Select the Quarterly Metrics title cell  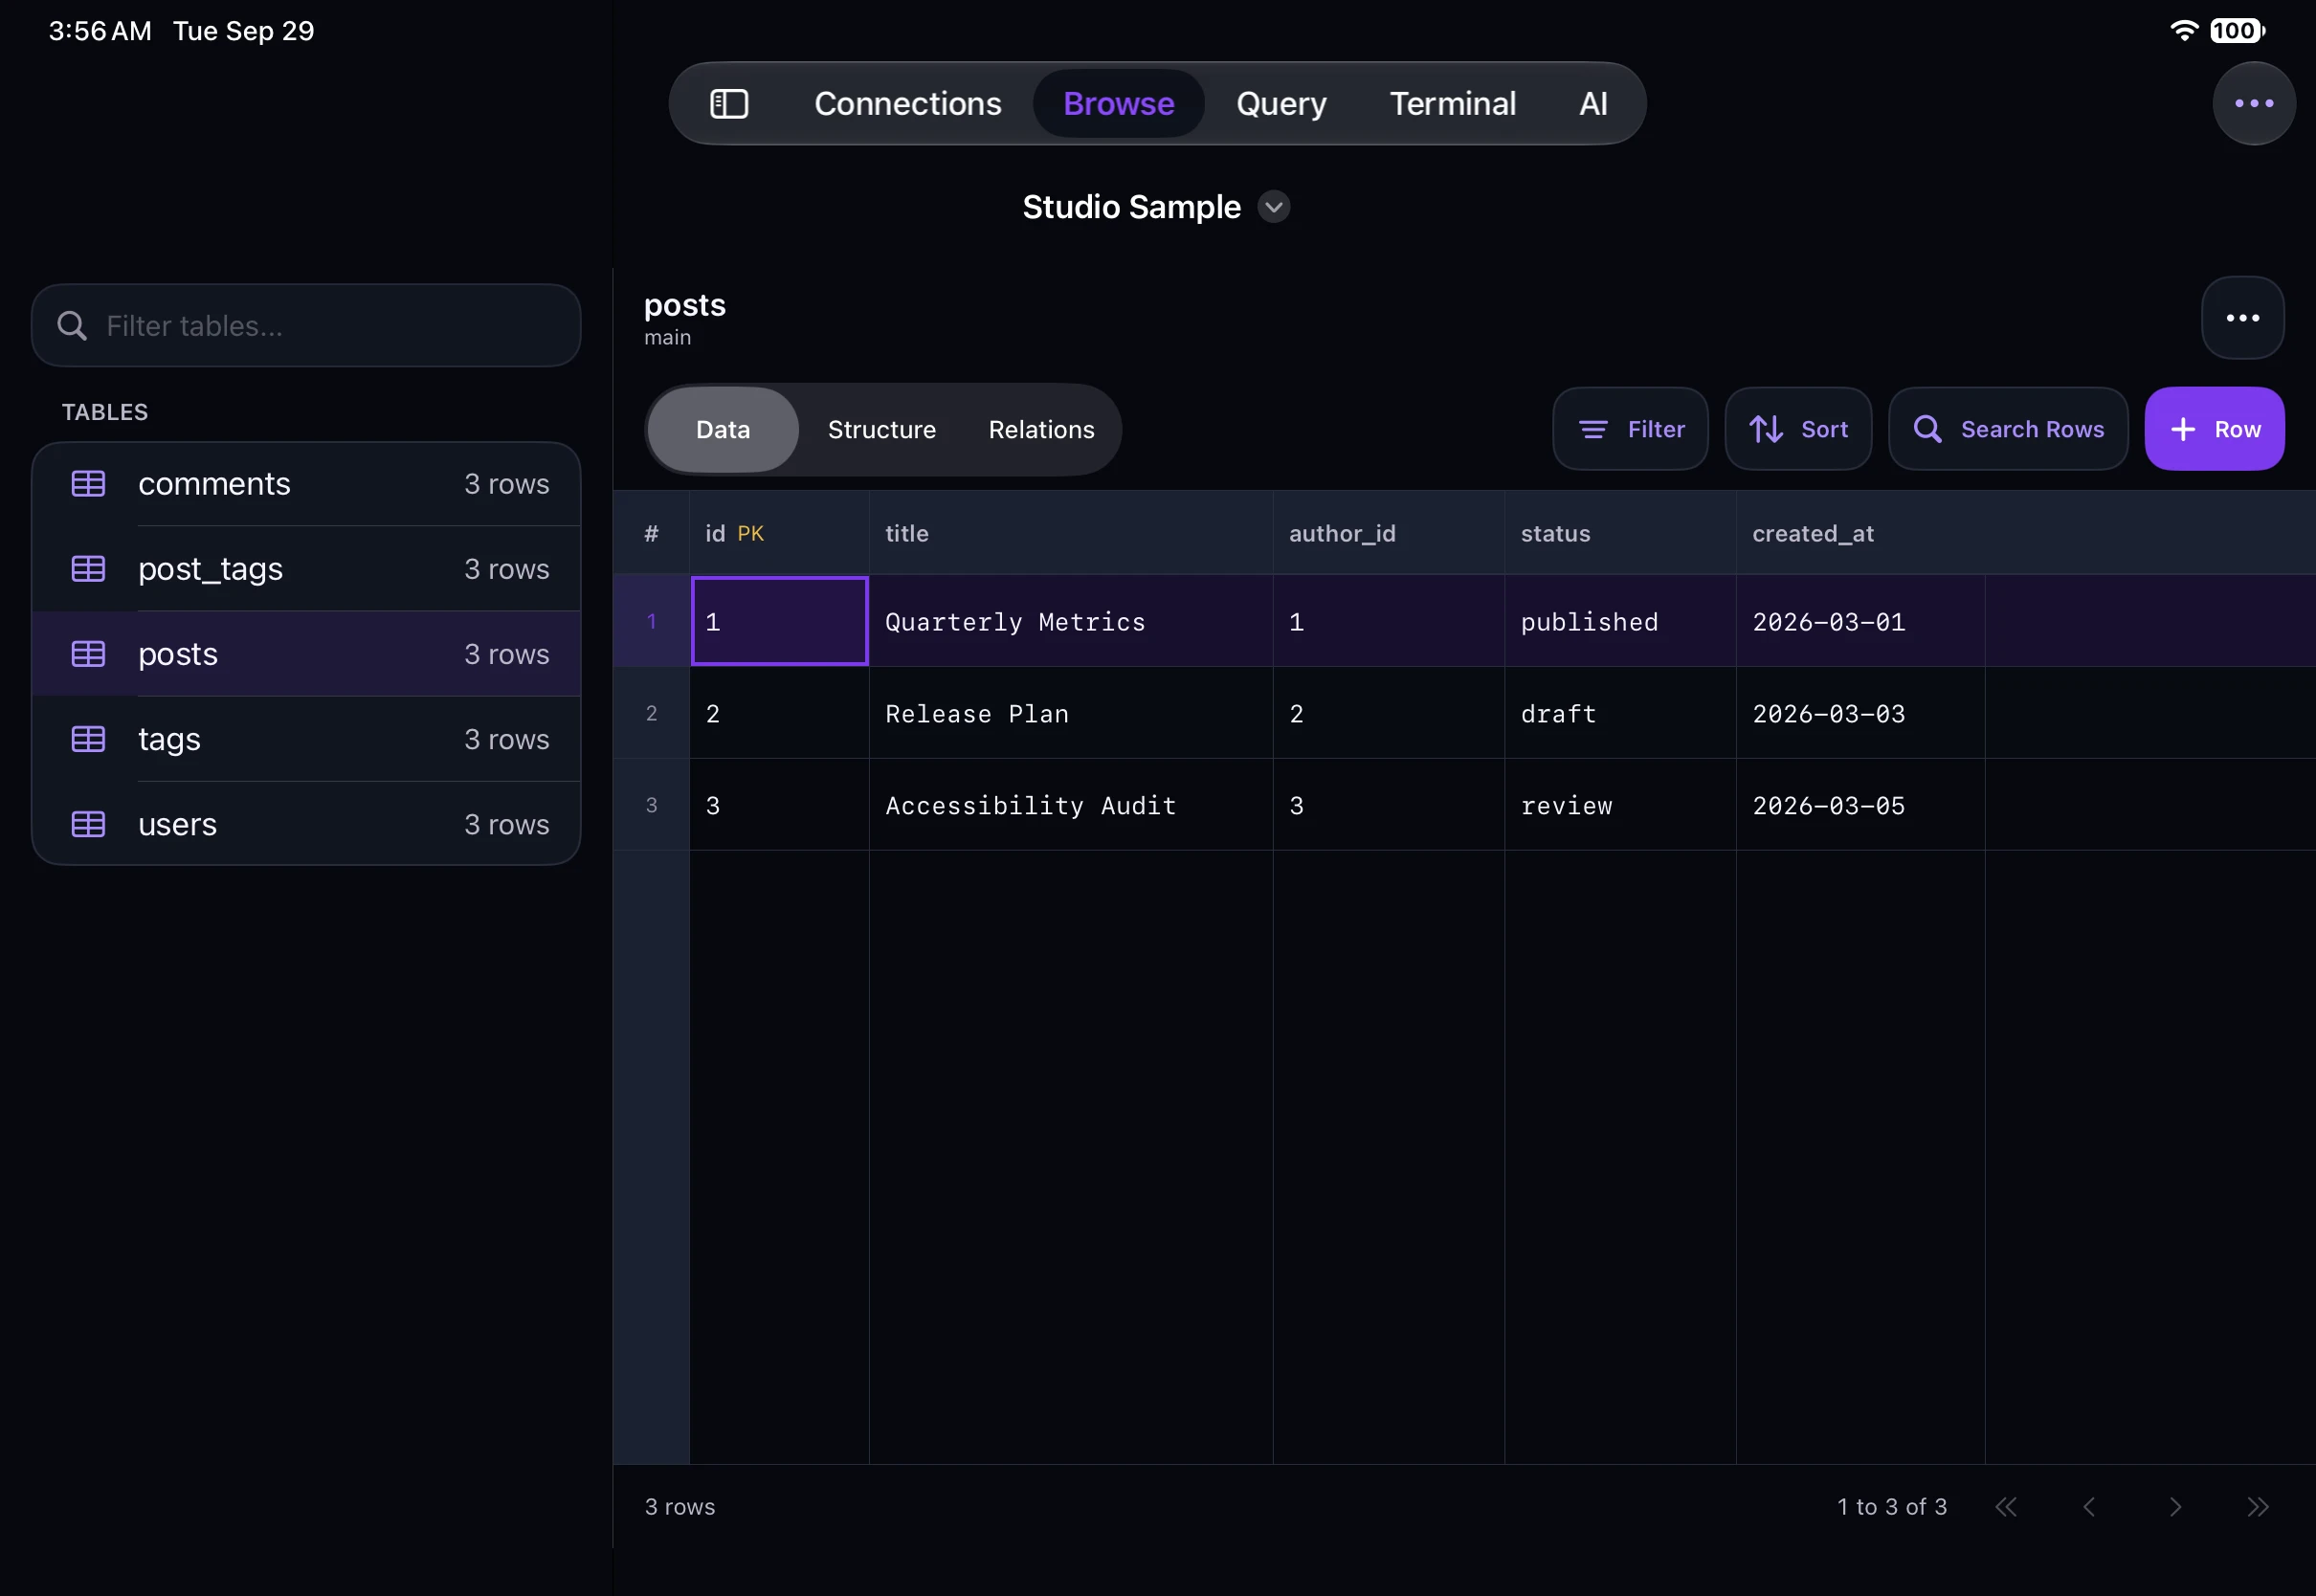pyautogui.click(x=1071, y=622)
